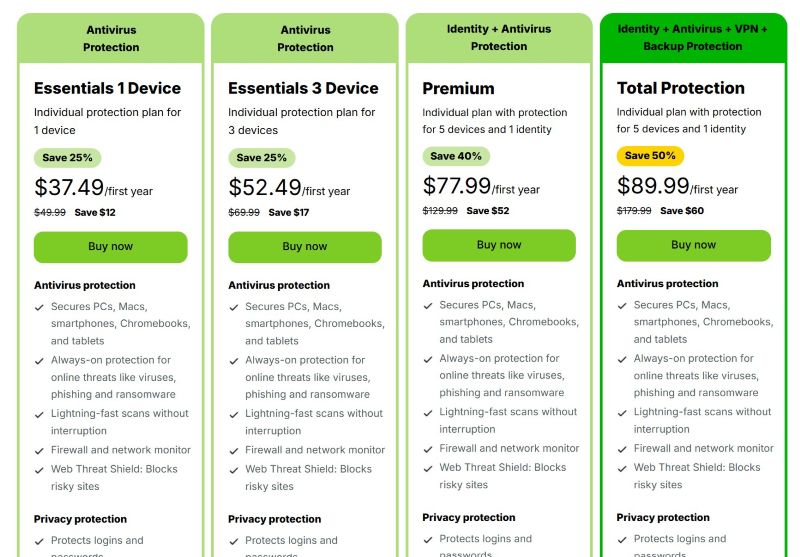Click Privacy protection heading in Essentials 3 Device
The height and width of the screenshot is (557, 800).
coord(274,519)
